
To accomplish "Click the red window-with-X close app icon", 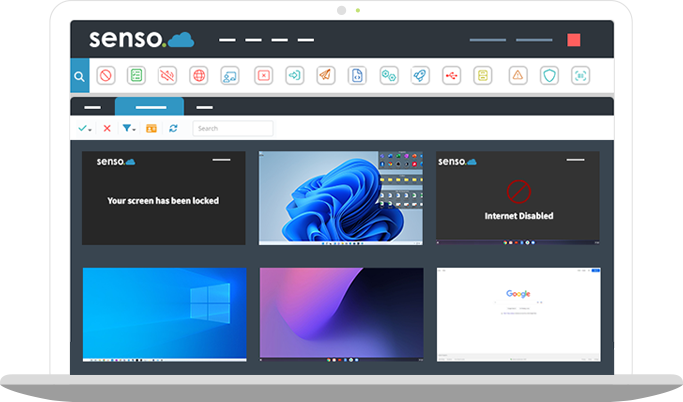I will tap(264, 75).
